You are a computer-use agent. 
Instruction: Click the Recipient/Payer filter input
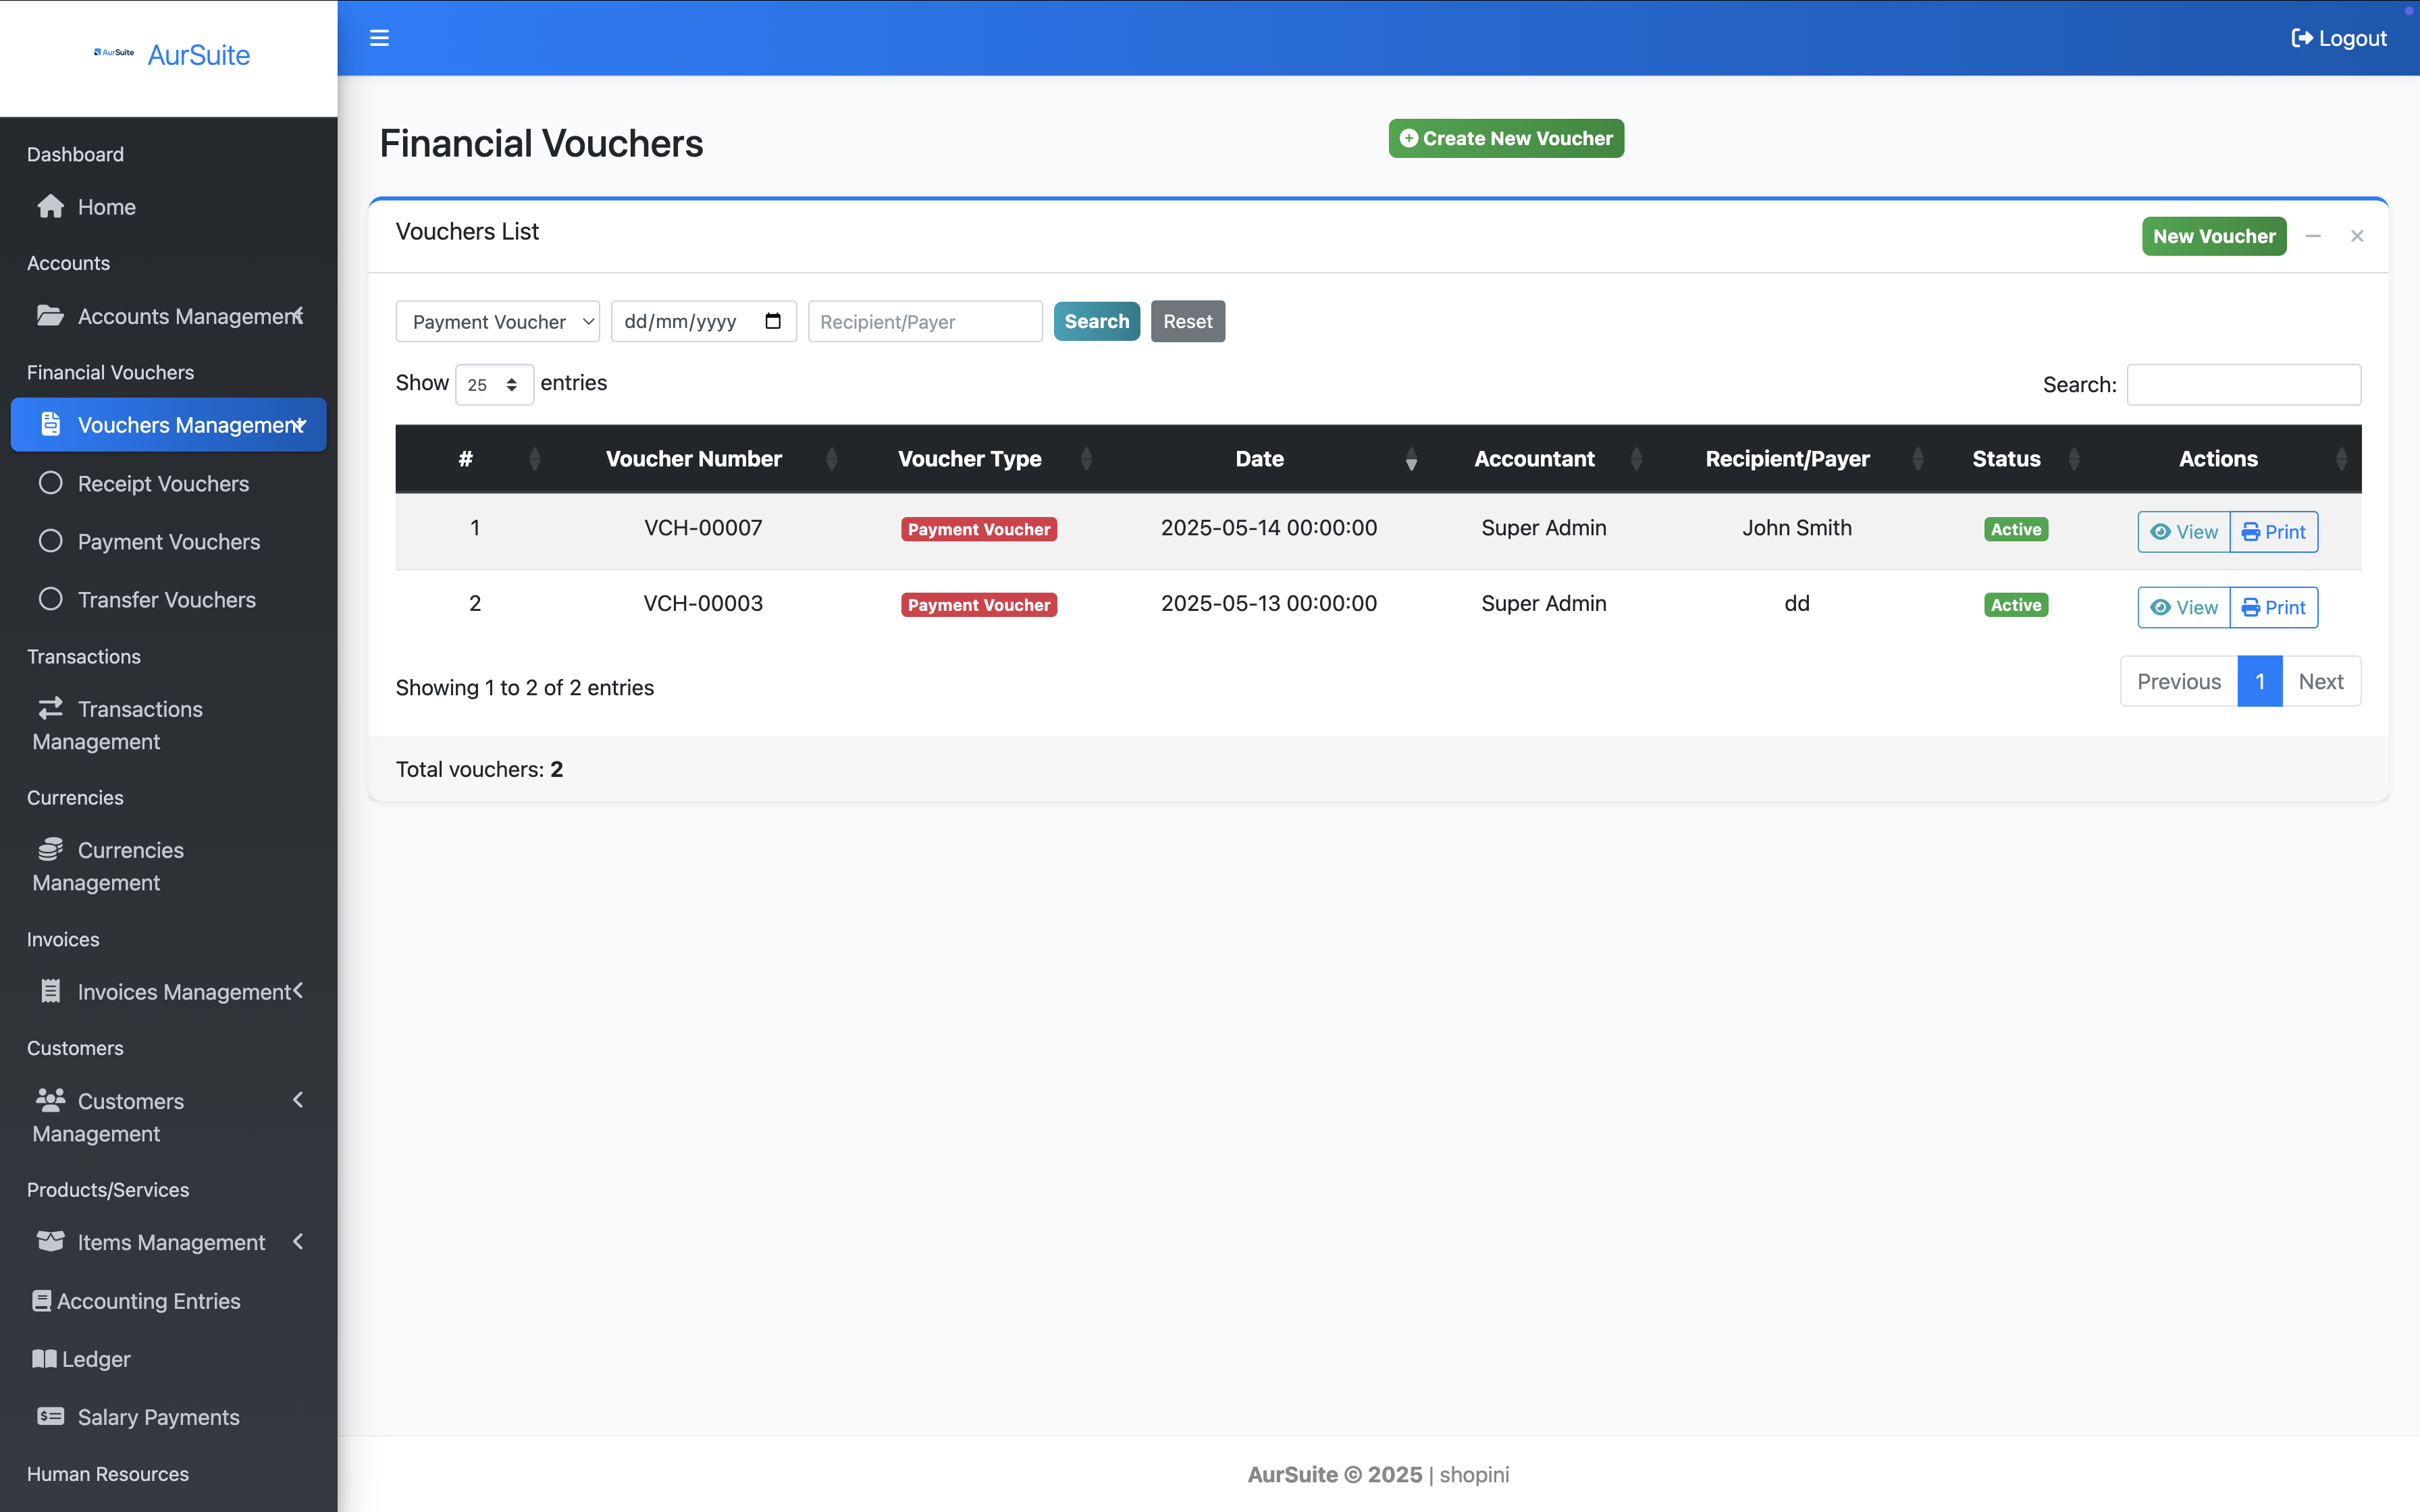(924, 322)
